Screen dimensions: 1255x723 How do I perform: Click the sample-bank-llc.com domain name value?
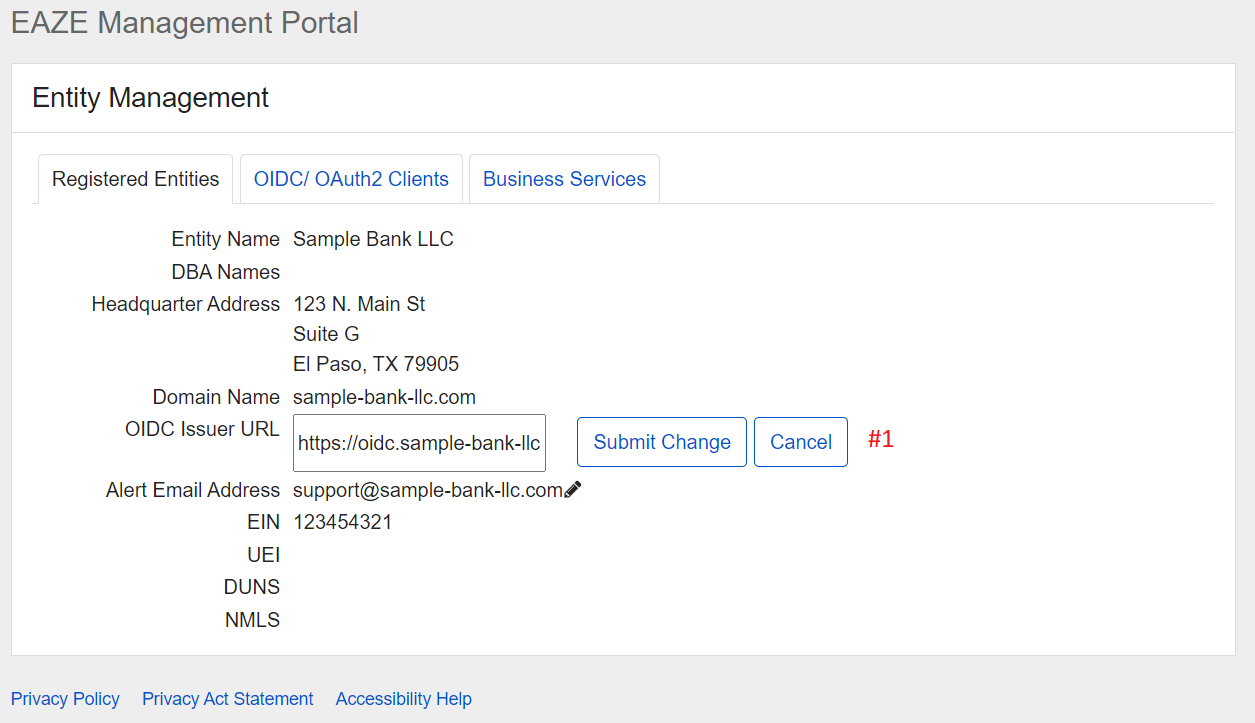384,397
